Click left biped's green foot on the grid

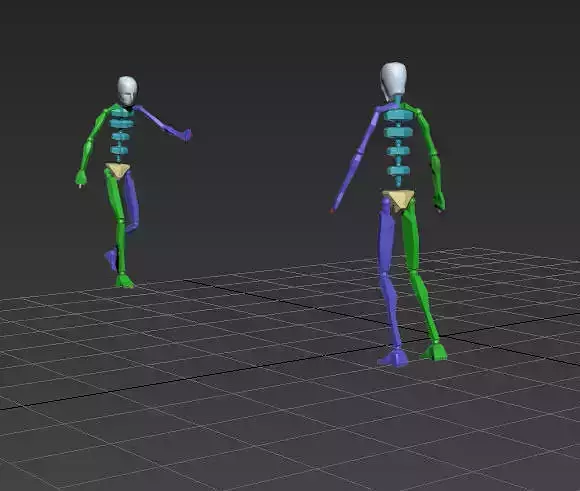coord(124,281)
